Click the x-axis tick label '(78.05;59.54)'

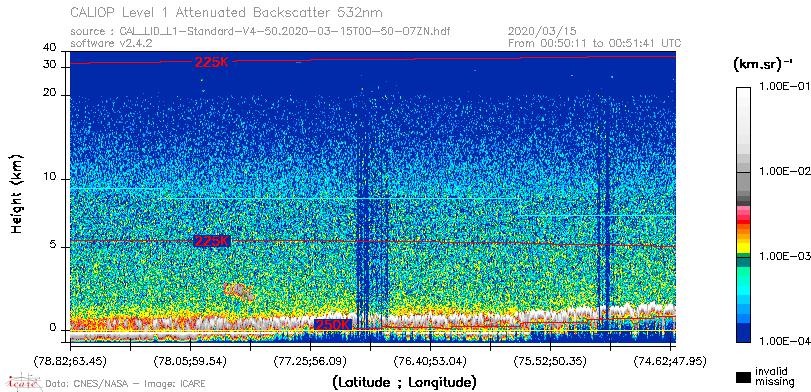190,361
